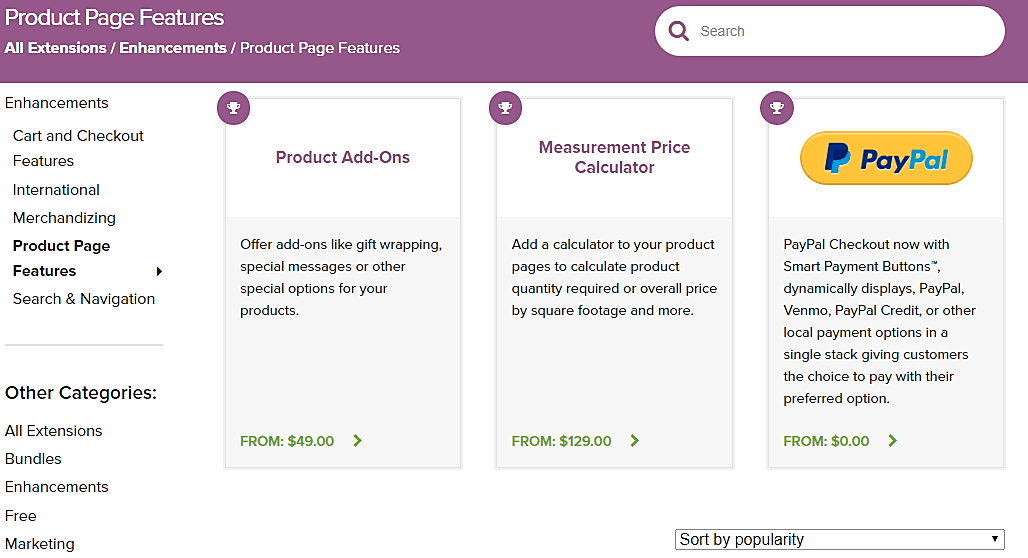Image resolution: width=1028 pixels, height=558 pixels.
Task: Select the Merchandizing sidebar category
Action: (x=64, y=218)
